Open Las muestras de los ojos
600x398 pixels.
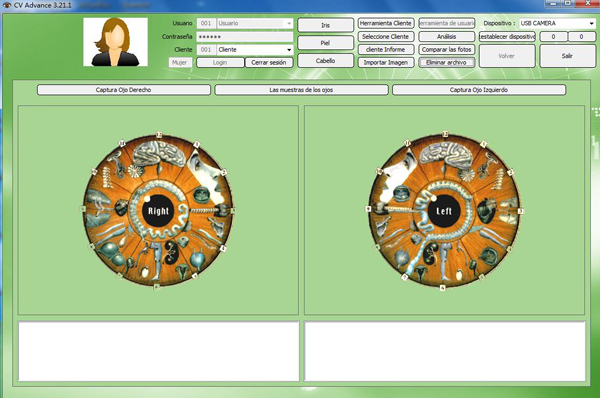click(x=301, y=90)
